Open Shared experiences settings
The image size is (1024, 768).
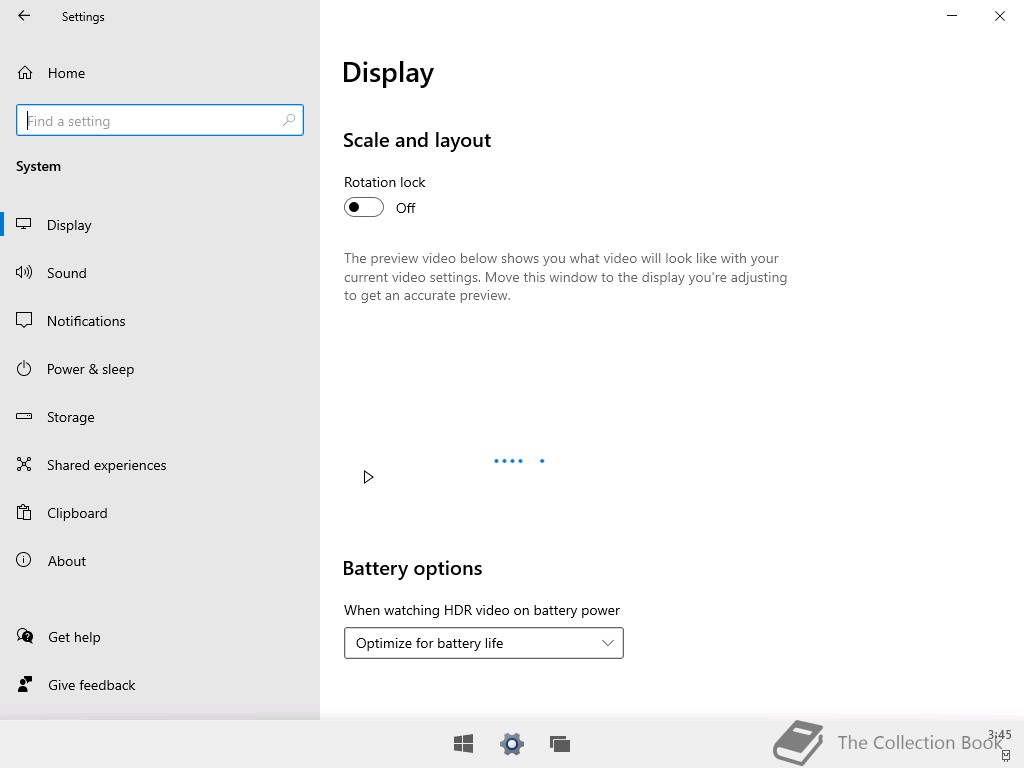[160, 465]
